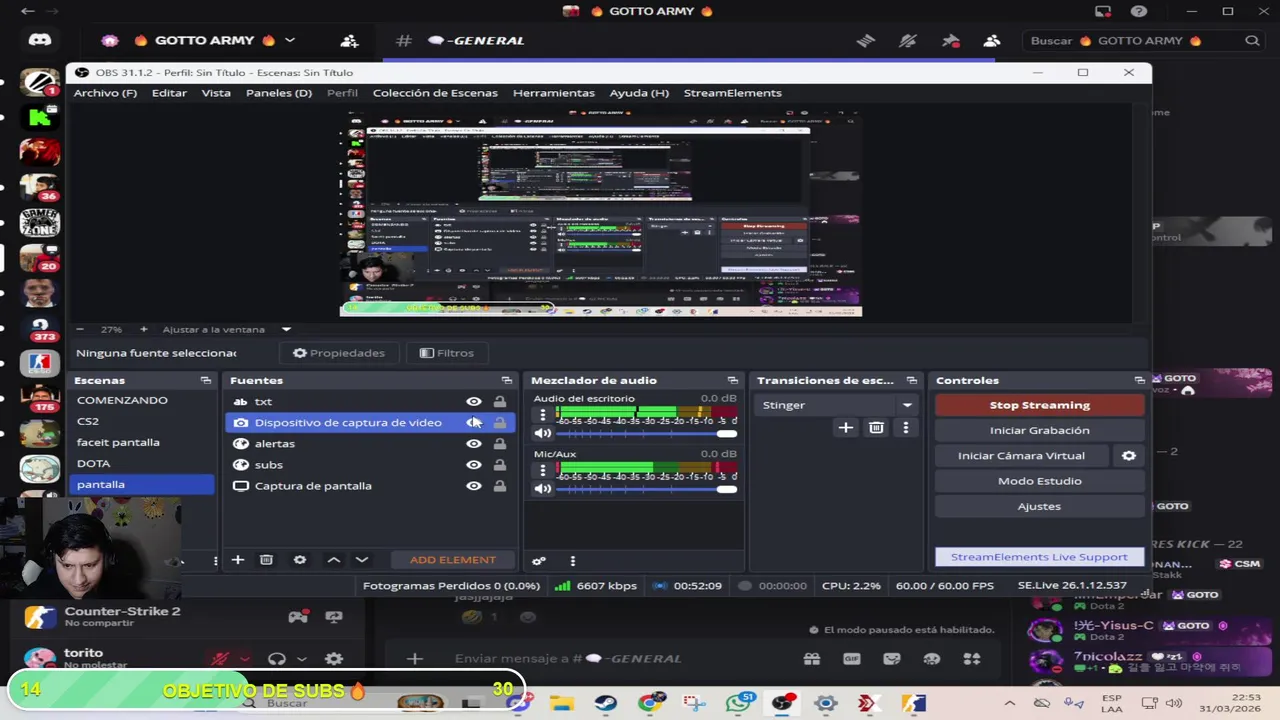Open the StreamElements menu
Screen dimensions: 1280x720
click(x=733, y=93)
